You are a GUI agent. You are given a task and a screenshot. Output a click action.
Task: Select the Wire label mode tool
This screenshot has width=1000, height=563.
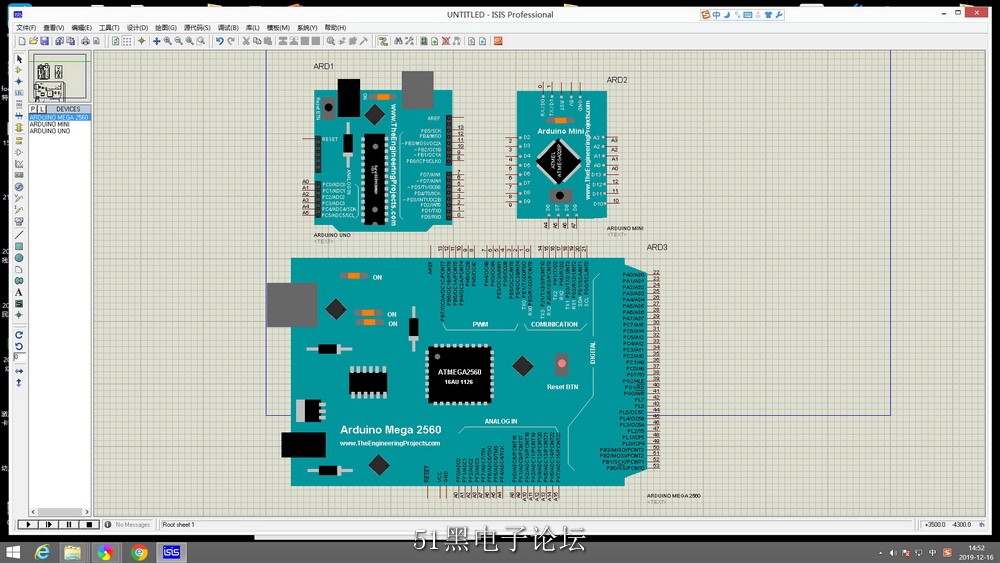[18, 93]
